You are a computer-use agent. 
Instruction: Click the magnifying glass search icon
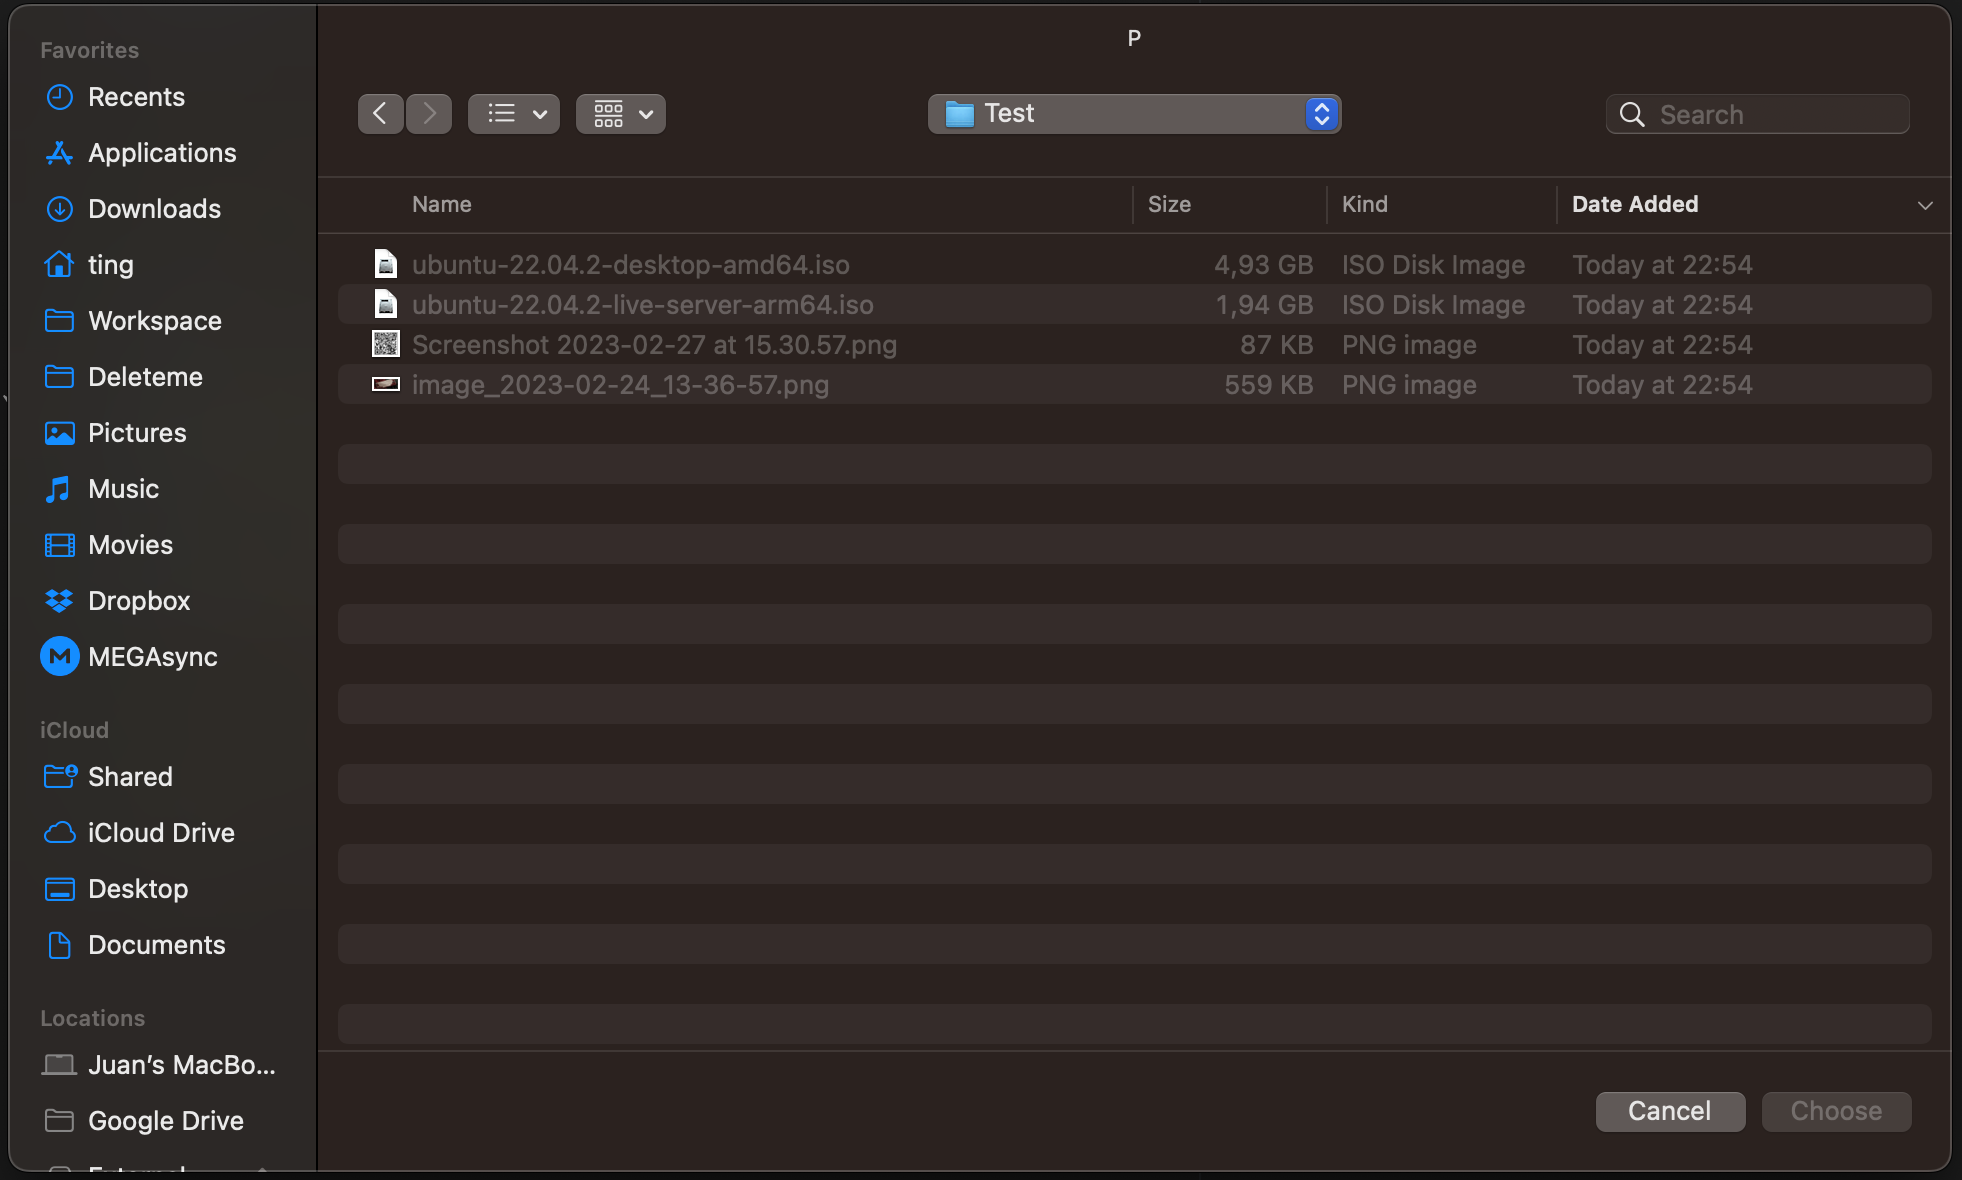(x=1632, y=115)
